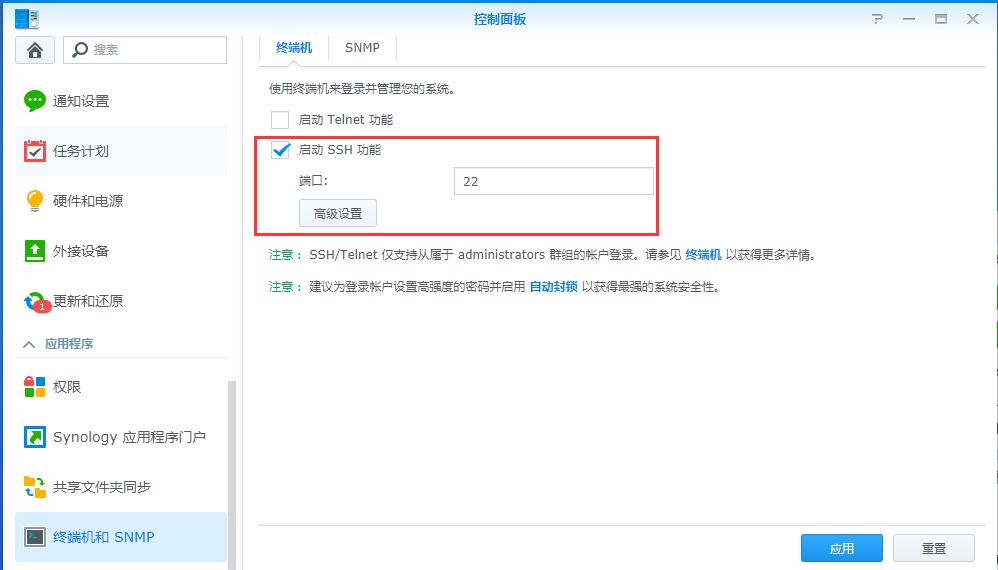Open 任务计划 calendar icon
The height and width of the screenshot is (570, 998).
pyautogui.click(x=35, y=151)
